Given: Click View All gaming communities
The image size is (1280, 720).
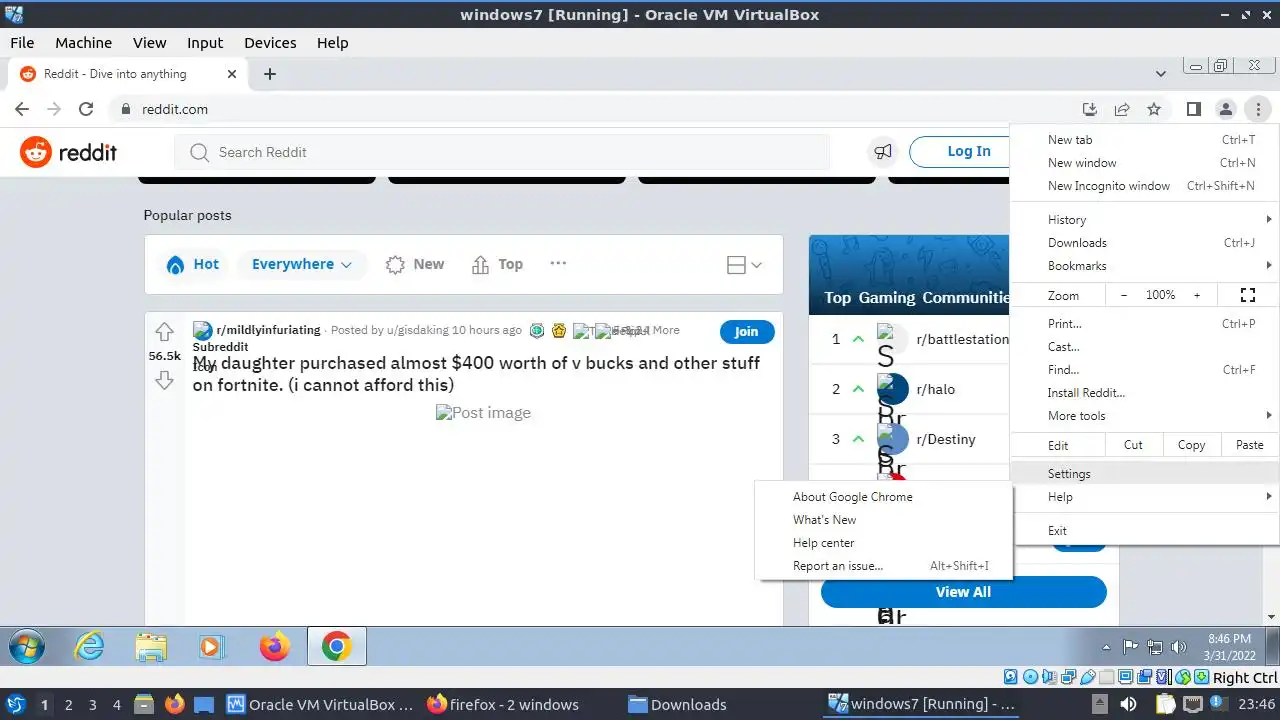Looking at the screenshot, I should tap(963, 592).
